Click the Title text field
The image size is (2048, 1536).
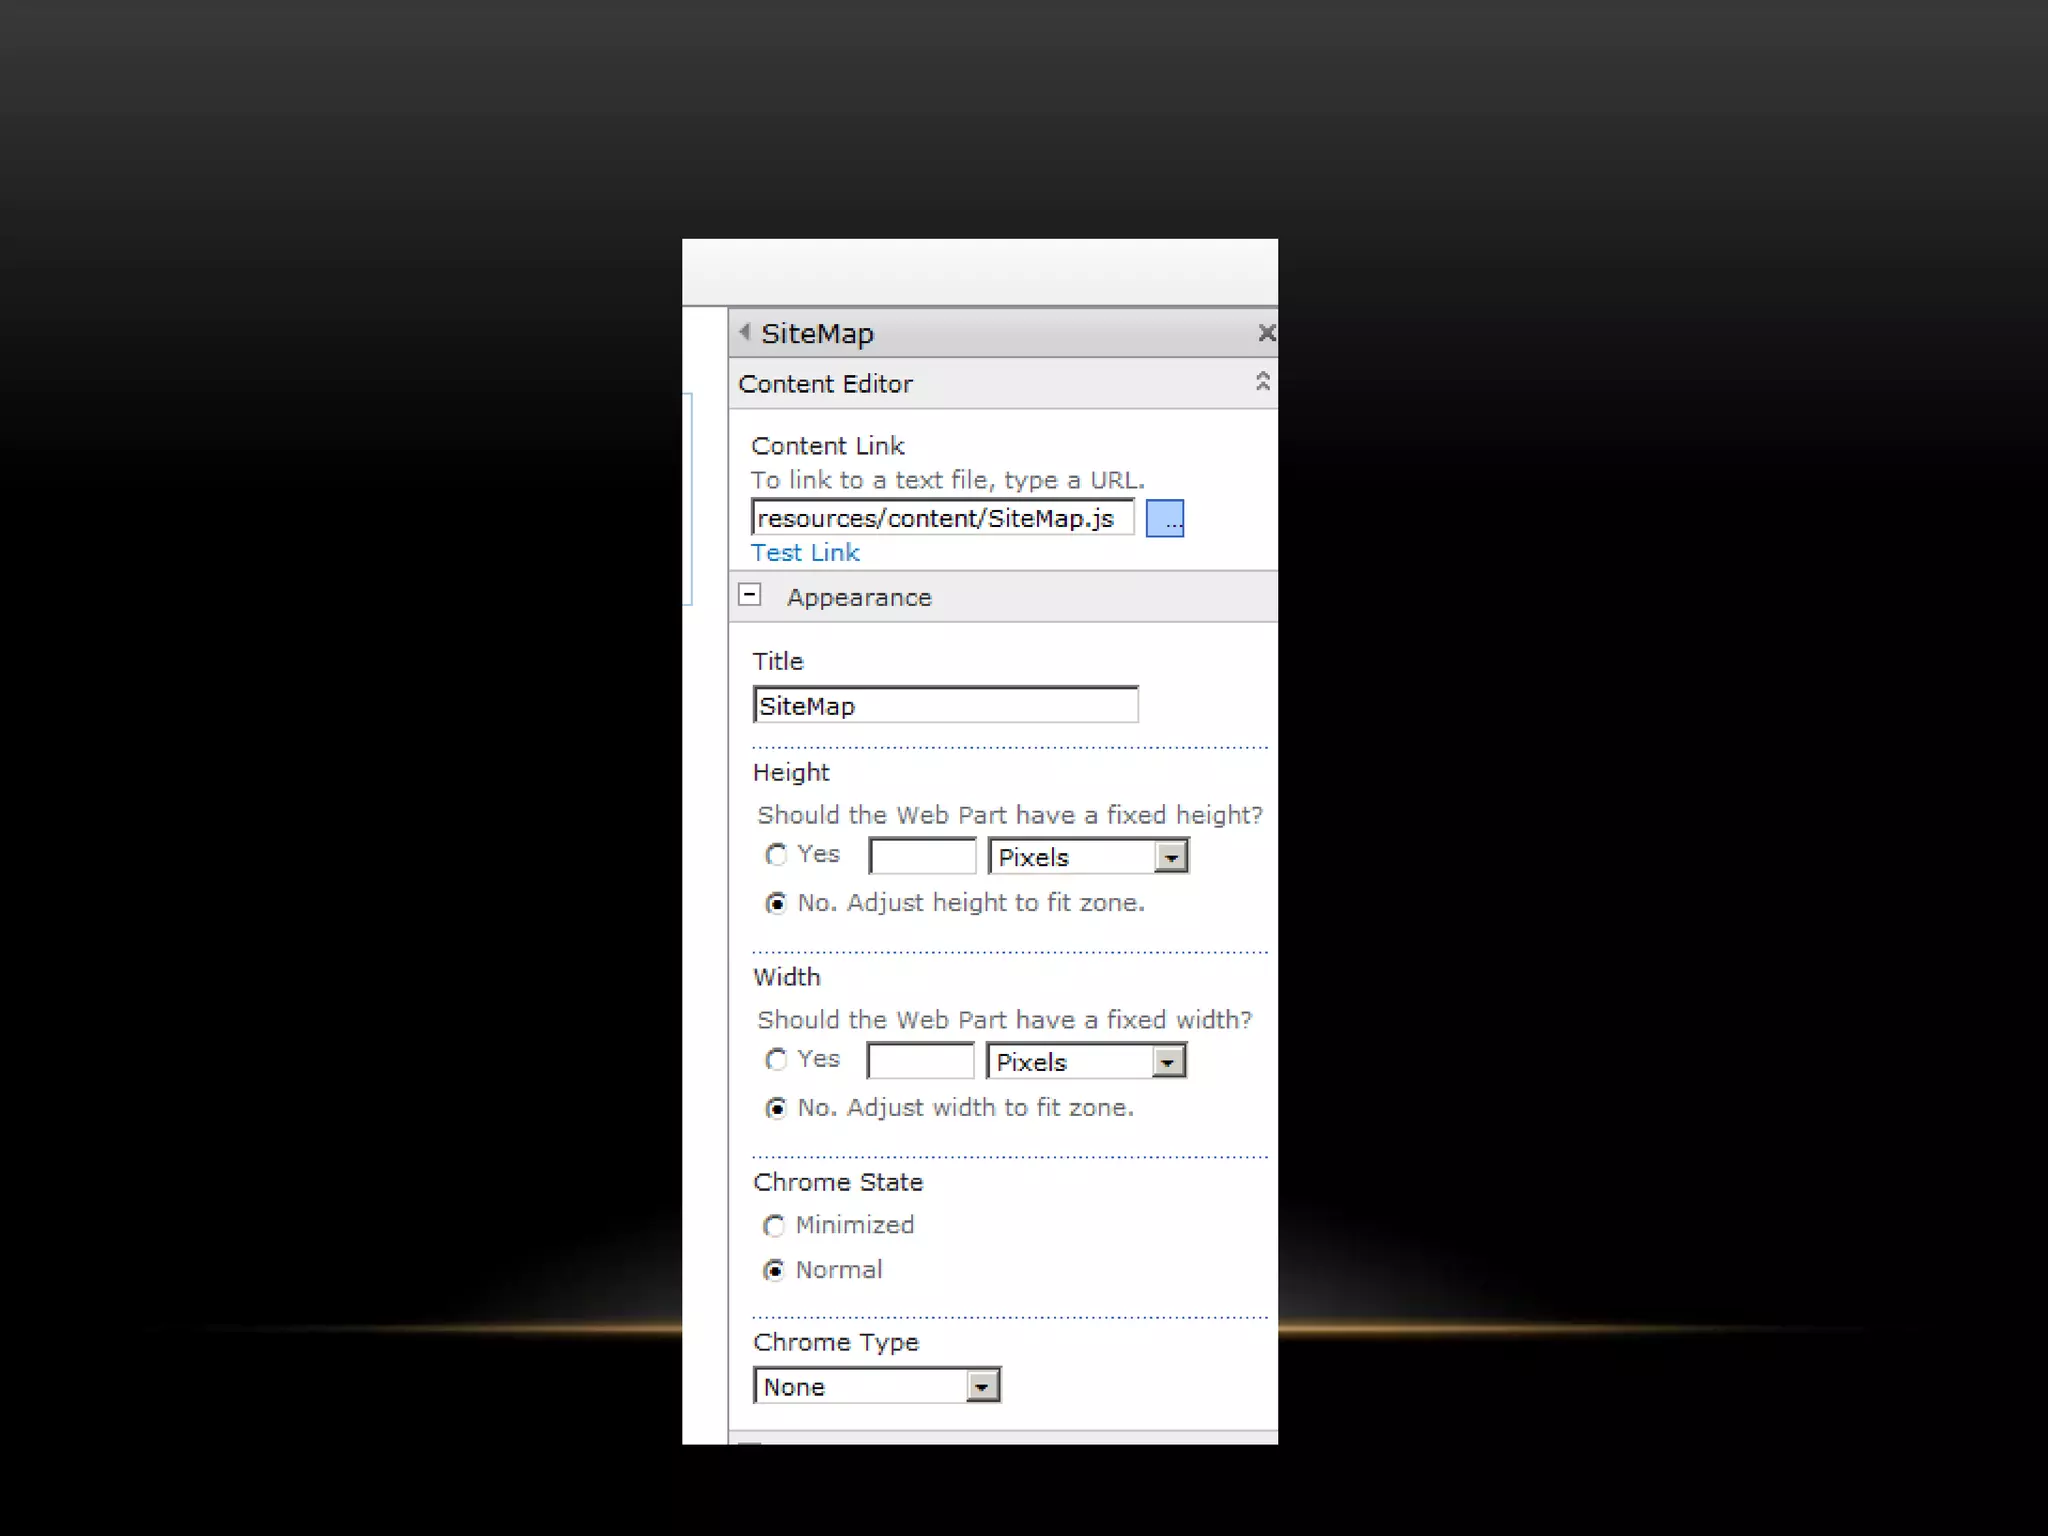point(945,705)
